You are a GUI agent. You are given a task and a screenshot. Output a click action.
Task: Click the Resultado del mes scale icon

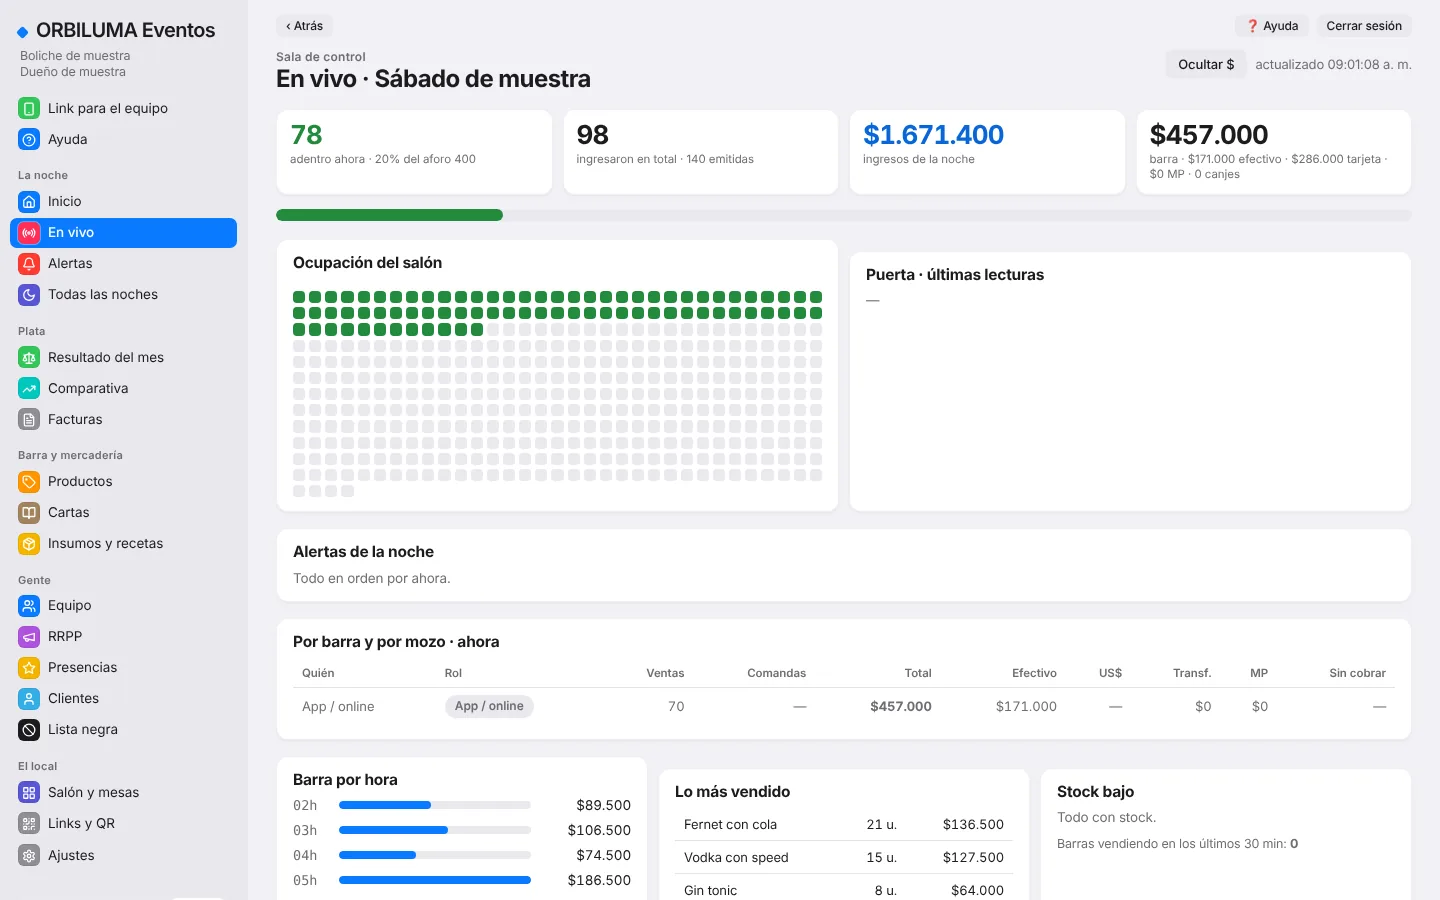pyautogui.click(x=29, y=357)
